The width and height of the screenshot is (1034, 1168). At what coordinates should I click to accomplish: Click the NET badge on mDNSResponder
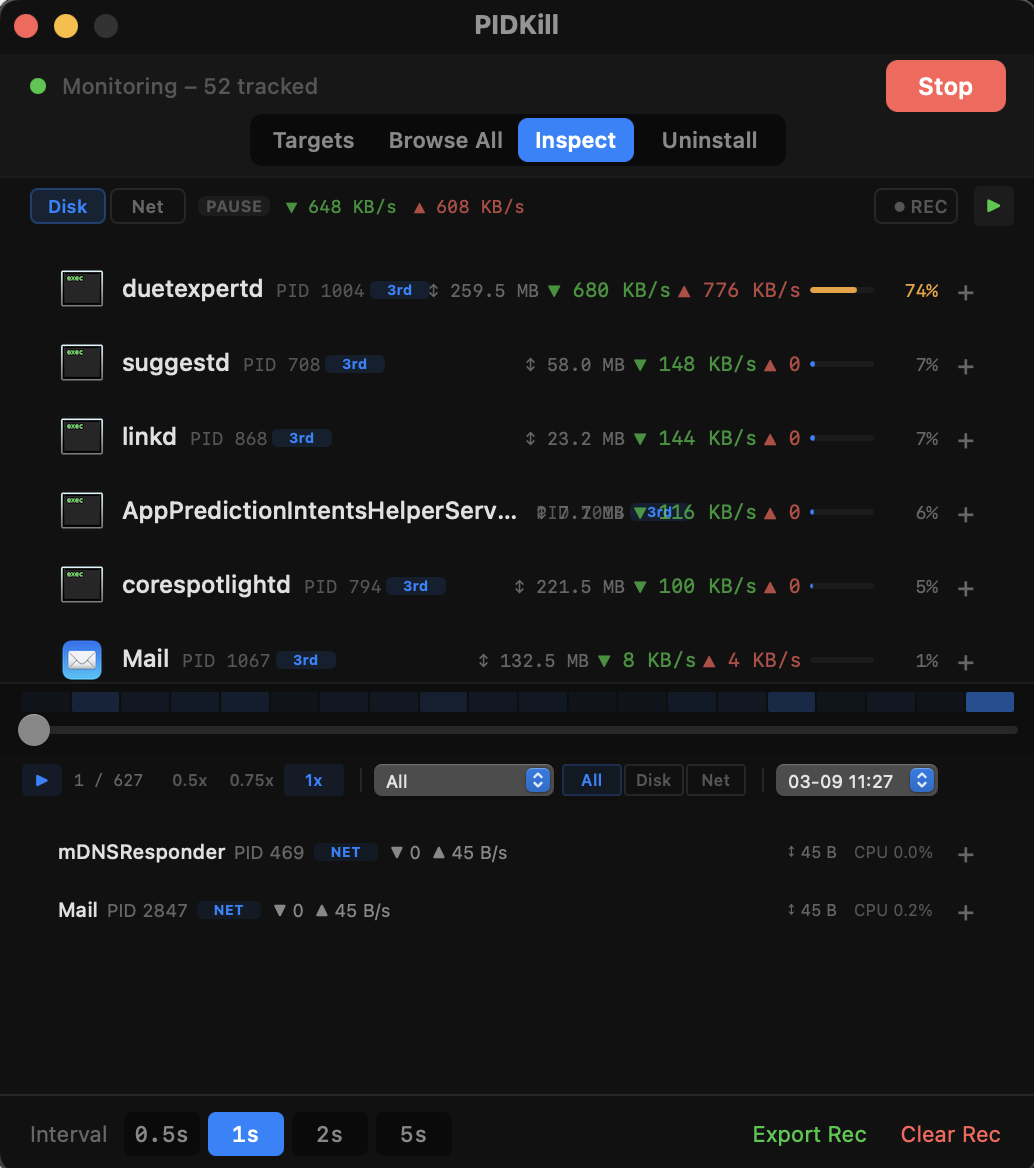click(x=346, y=852)
